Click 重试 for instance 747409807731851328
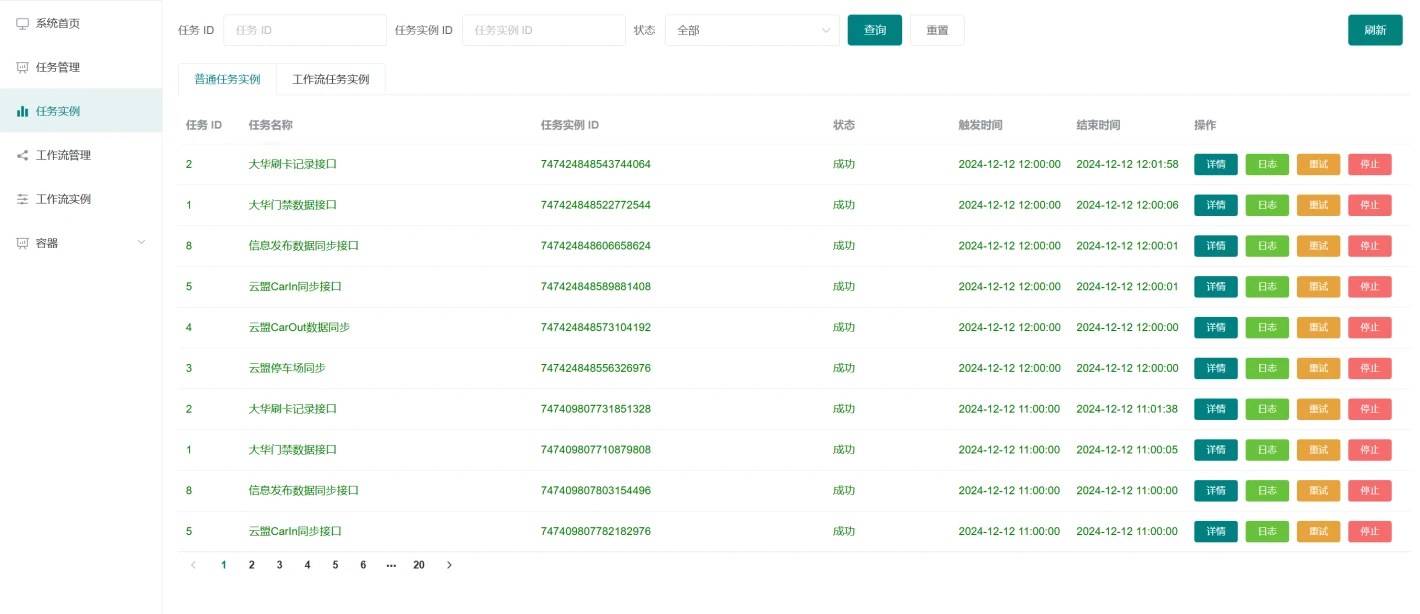1420x614 pixels. [x=1319, y=409]
